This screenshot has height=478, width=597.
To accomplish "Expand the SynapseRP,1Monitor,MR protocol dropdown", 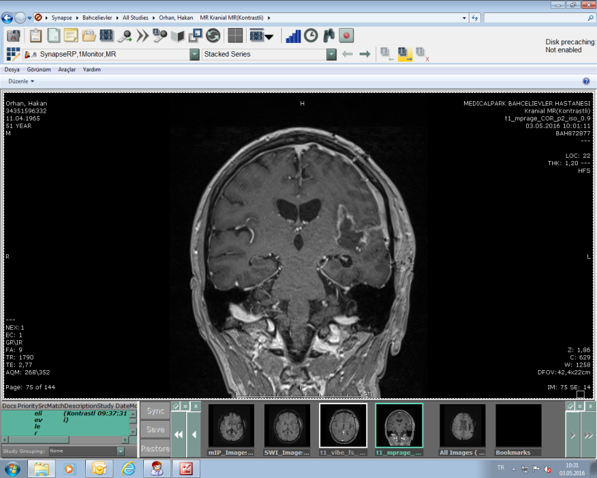I will pyautogui.click(x=195, y=54).
